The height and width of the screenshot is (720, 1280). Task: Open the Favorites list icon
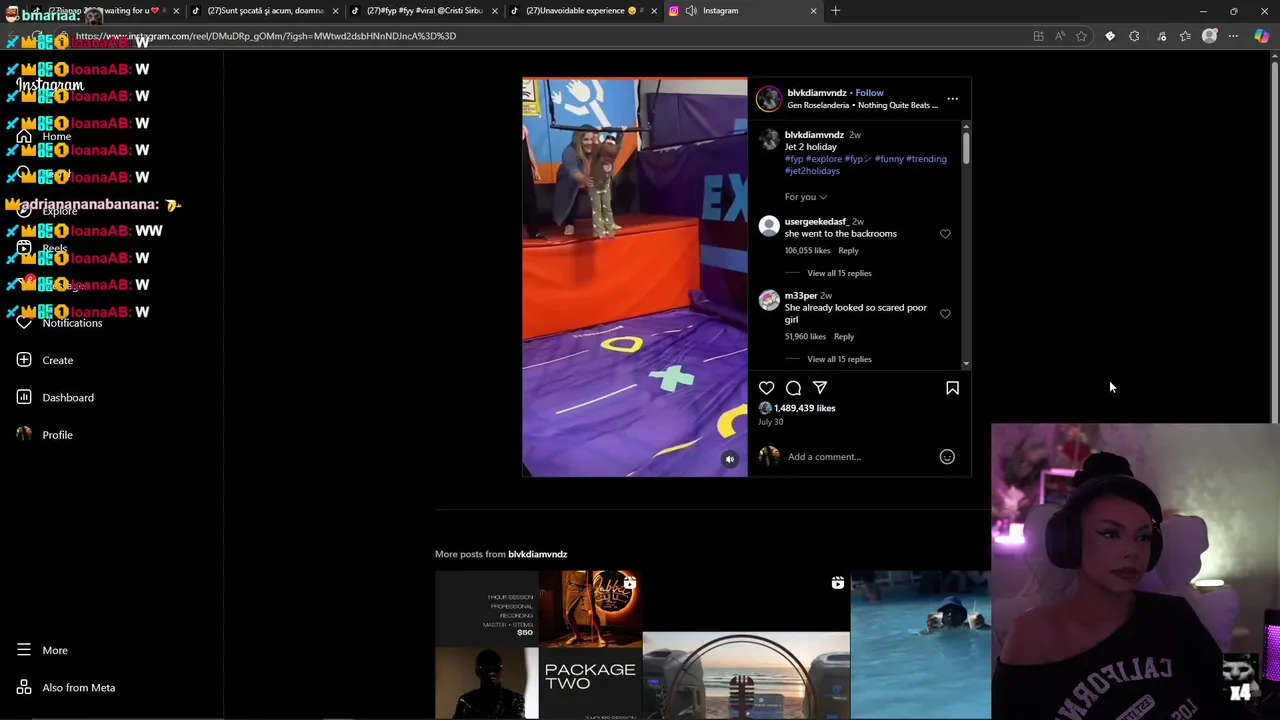[1185, 36]
